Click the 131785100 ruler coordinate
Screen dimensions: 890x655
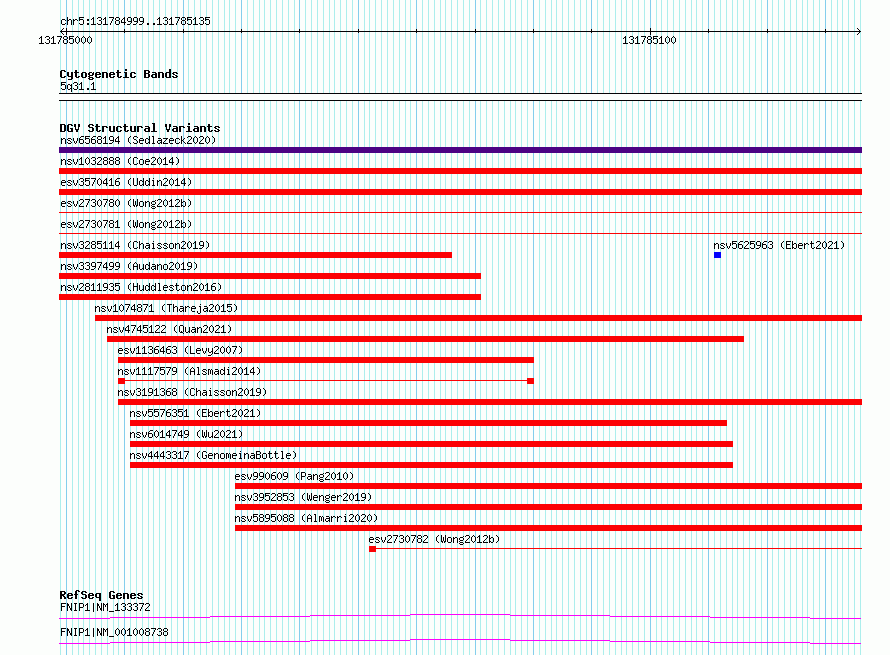pos(649,40)
